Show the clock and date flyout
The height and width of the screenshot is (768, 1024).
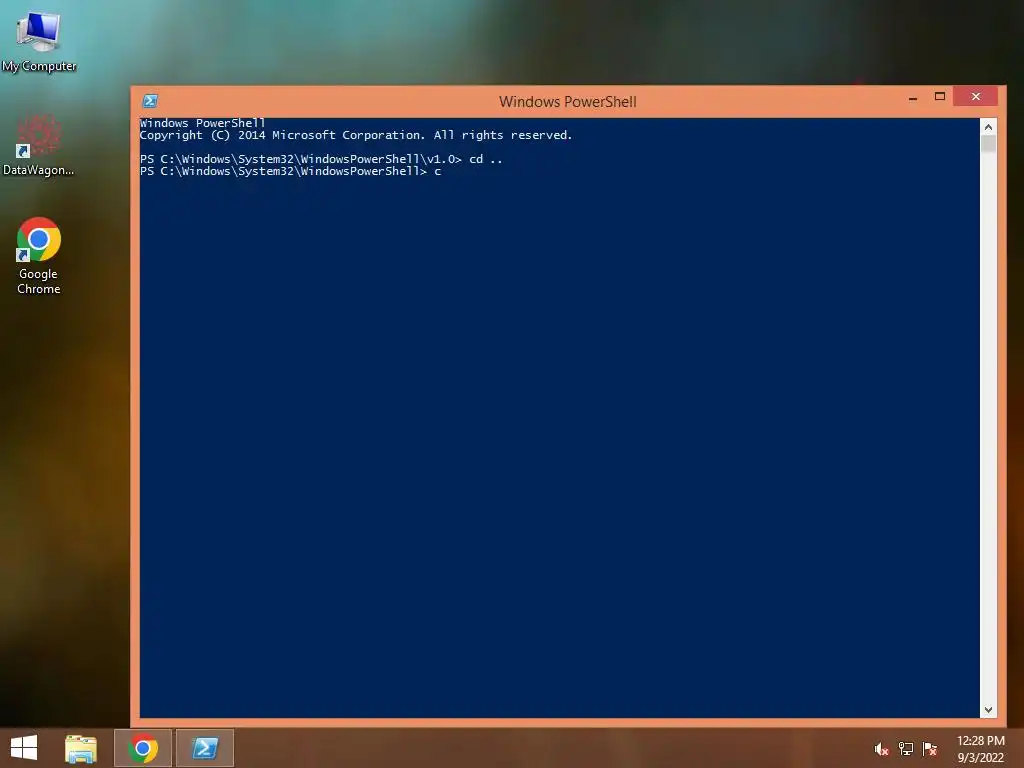click(980, 749)
